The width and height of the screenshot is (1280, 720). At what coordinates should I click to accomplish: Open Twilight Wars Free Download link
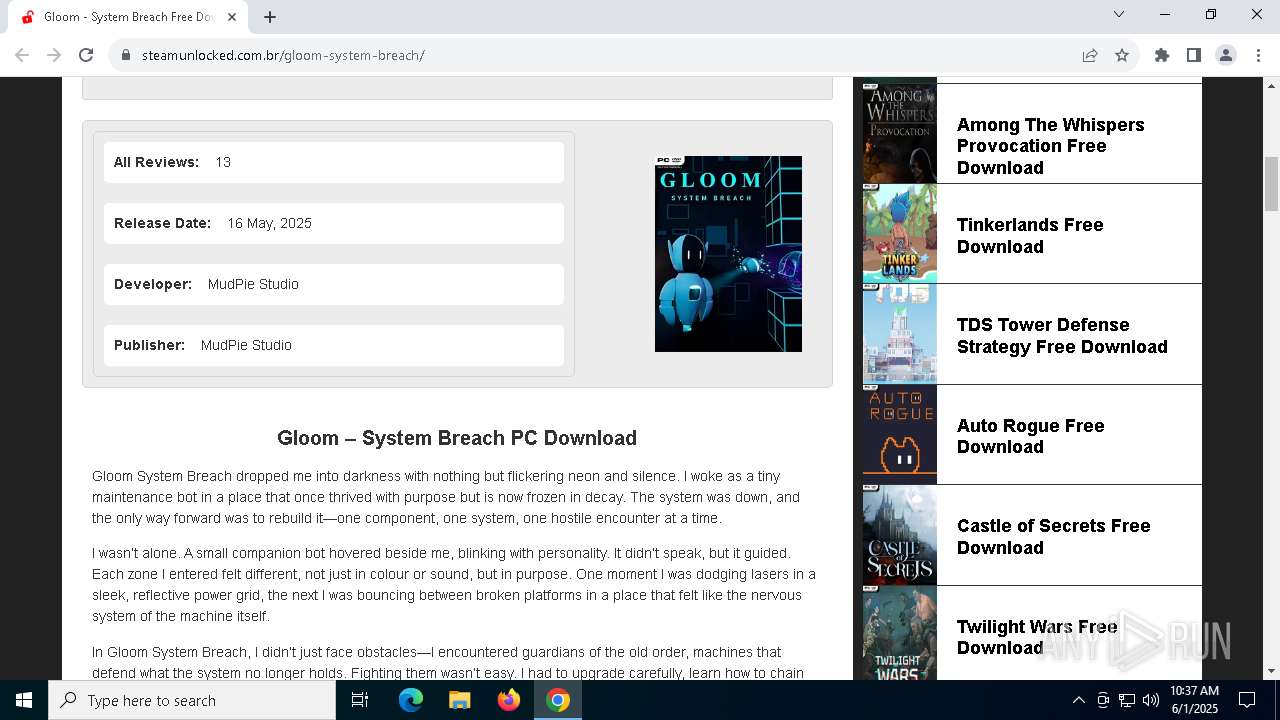click(x=1037, y=637)
